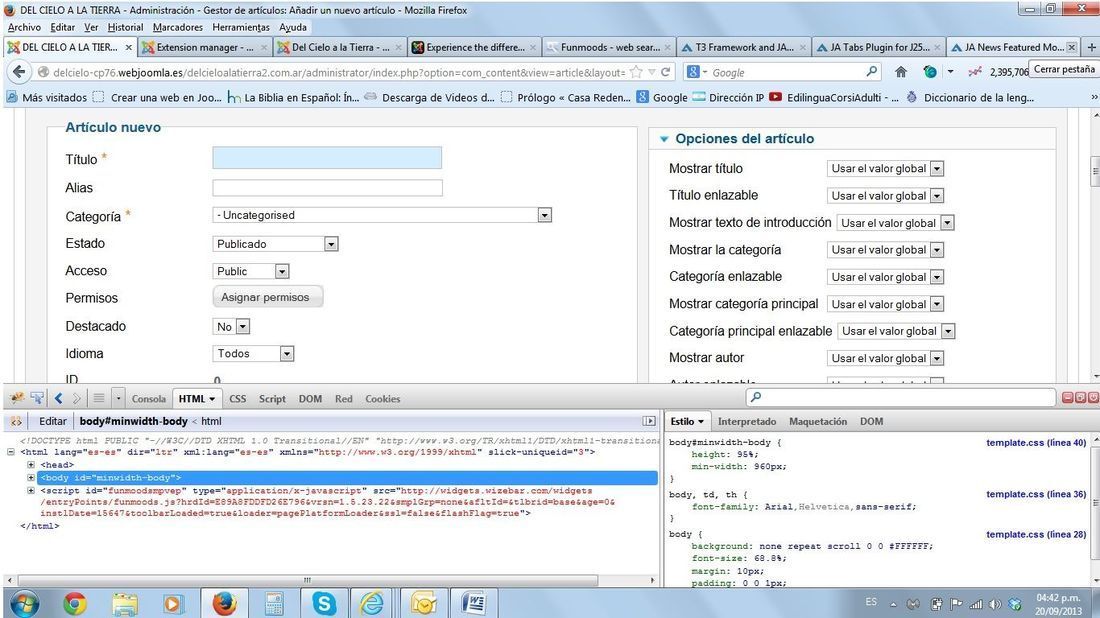Click Firebug HTML edit source icon
Image resolution: width=1100 pixels, height=618 pixels.
point(16,422)
